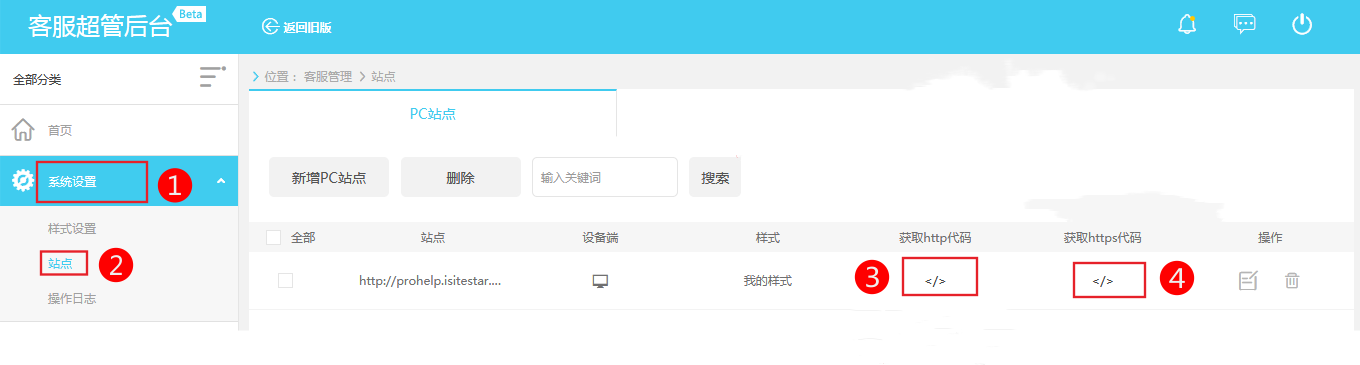Open the notification bell icon
Image resolution: width=1360 pixels, height=365 pixels.
(1187, 24)
